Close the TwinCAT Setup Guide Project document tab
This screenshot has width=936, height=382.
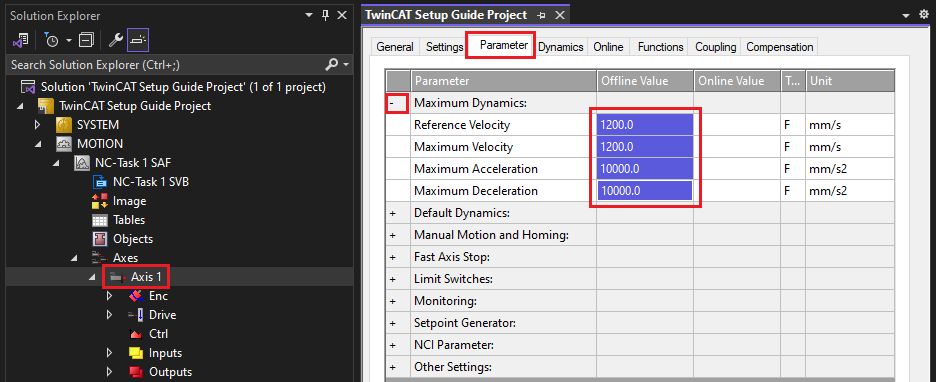pos(561,16)
